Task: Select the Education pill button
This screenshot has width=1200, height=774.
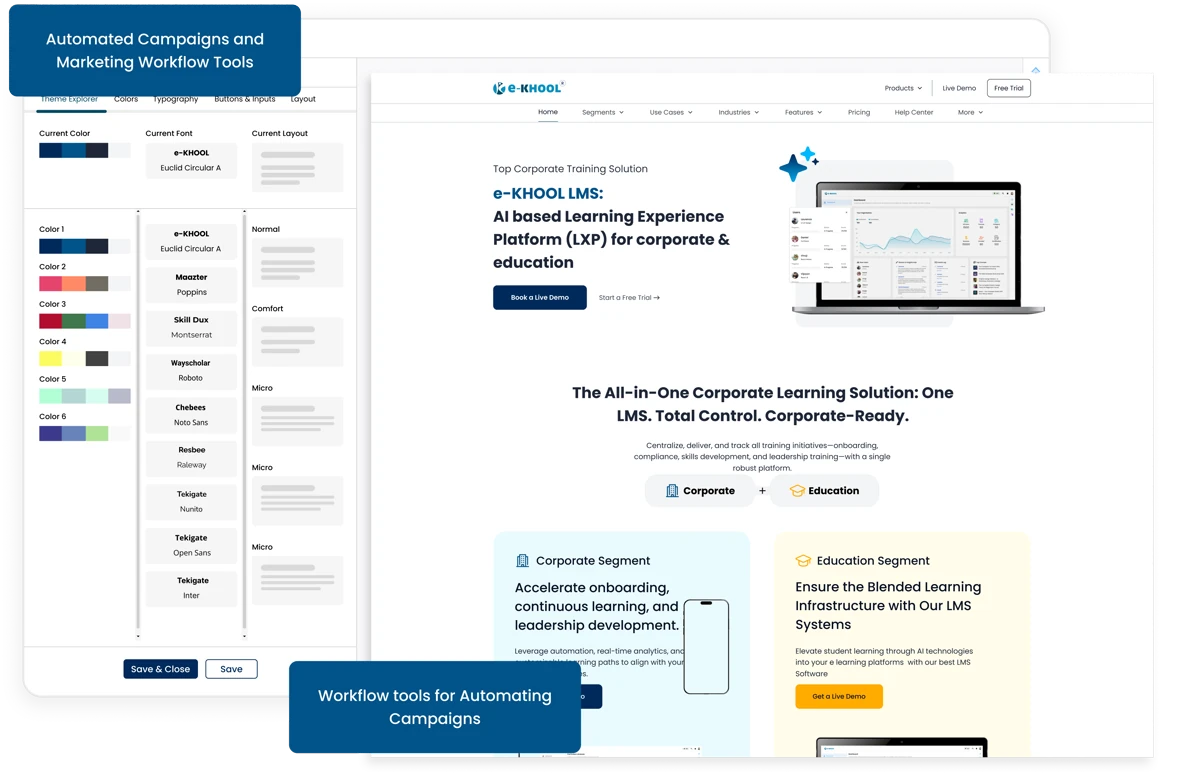Action: click(x=824, y=491)
